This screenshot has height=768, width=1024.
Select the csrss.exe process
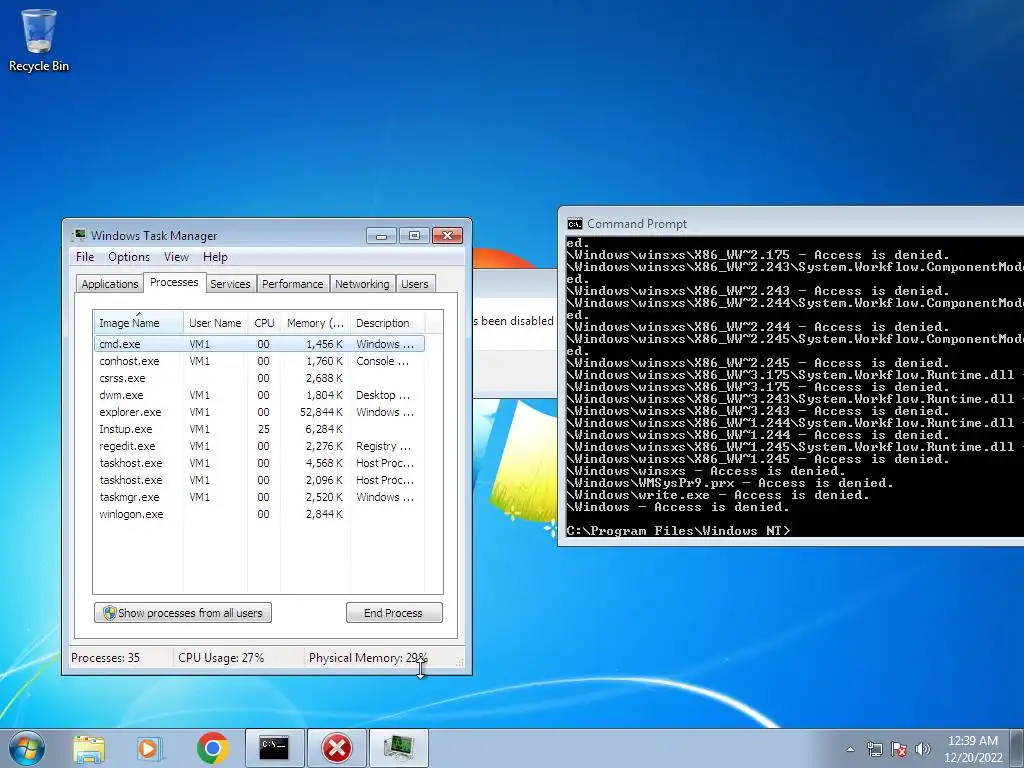[x=259, y=378]
